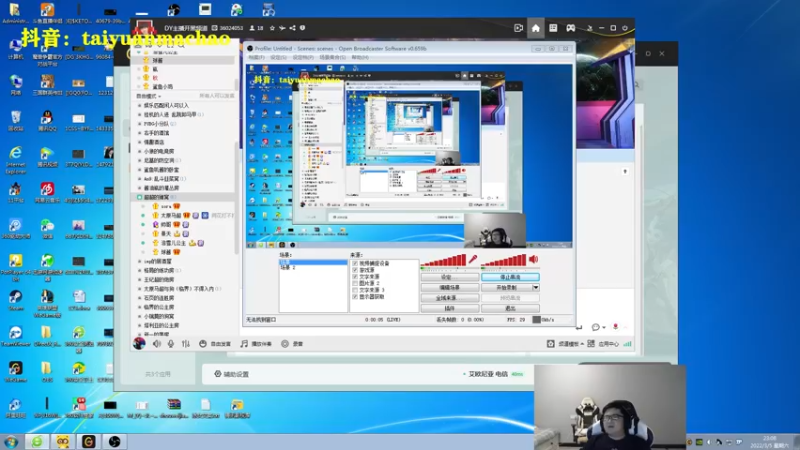Adjust the OBS microphone volume meter

[x=443, y=261]
